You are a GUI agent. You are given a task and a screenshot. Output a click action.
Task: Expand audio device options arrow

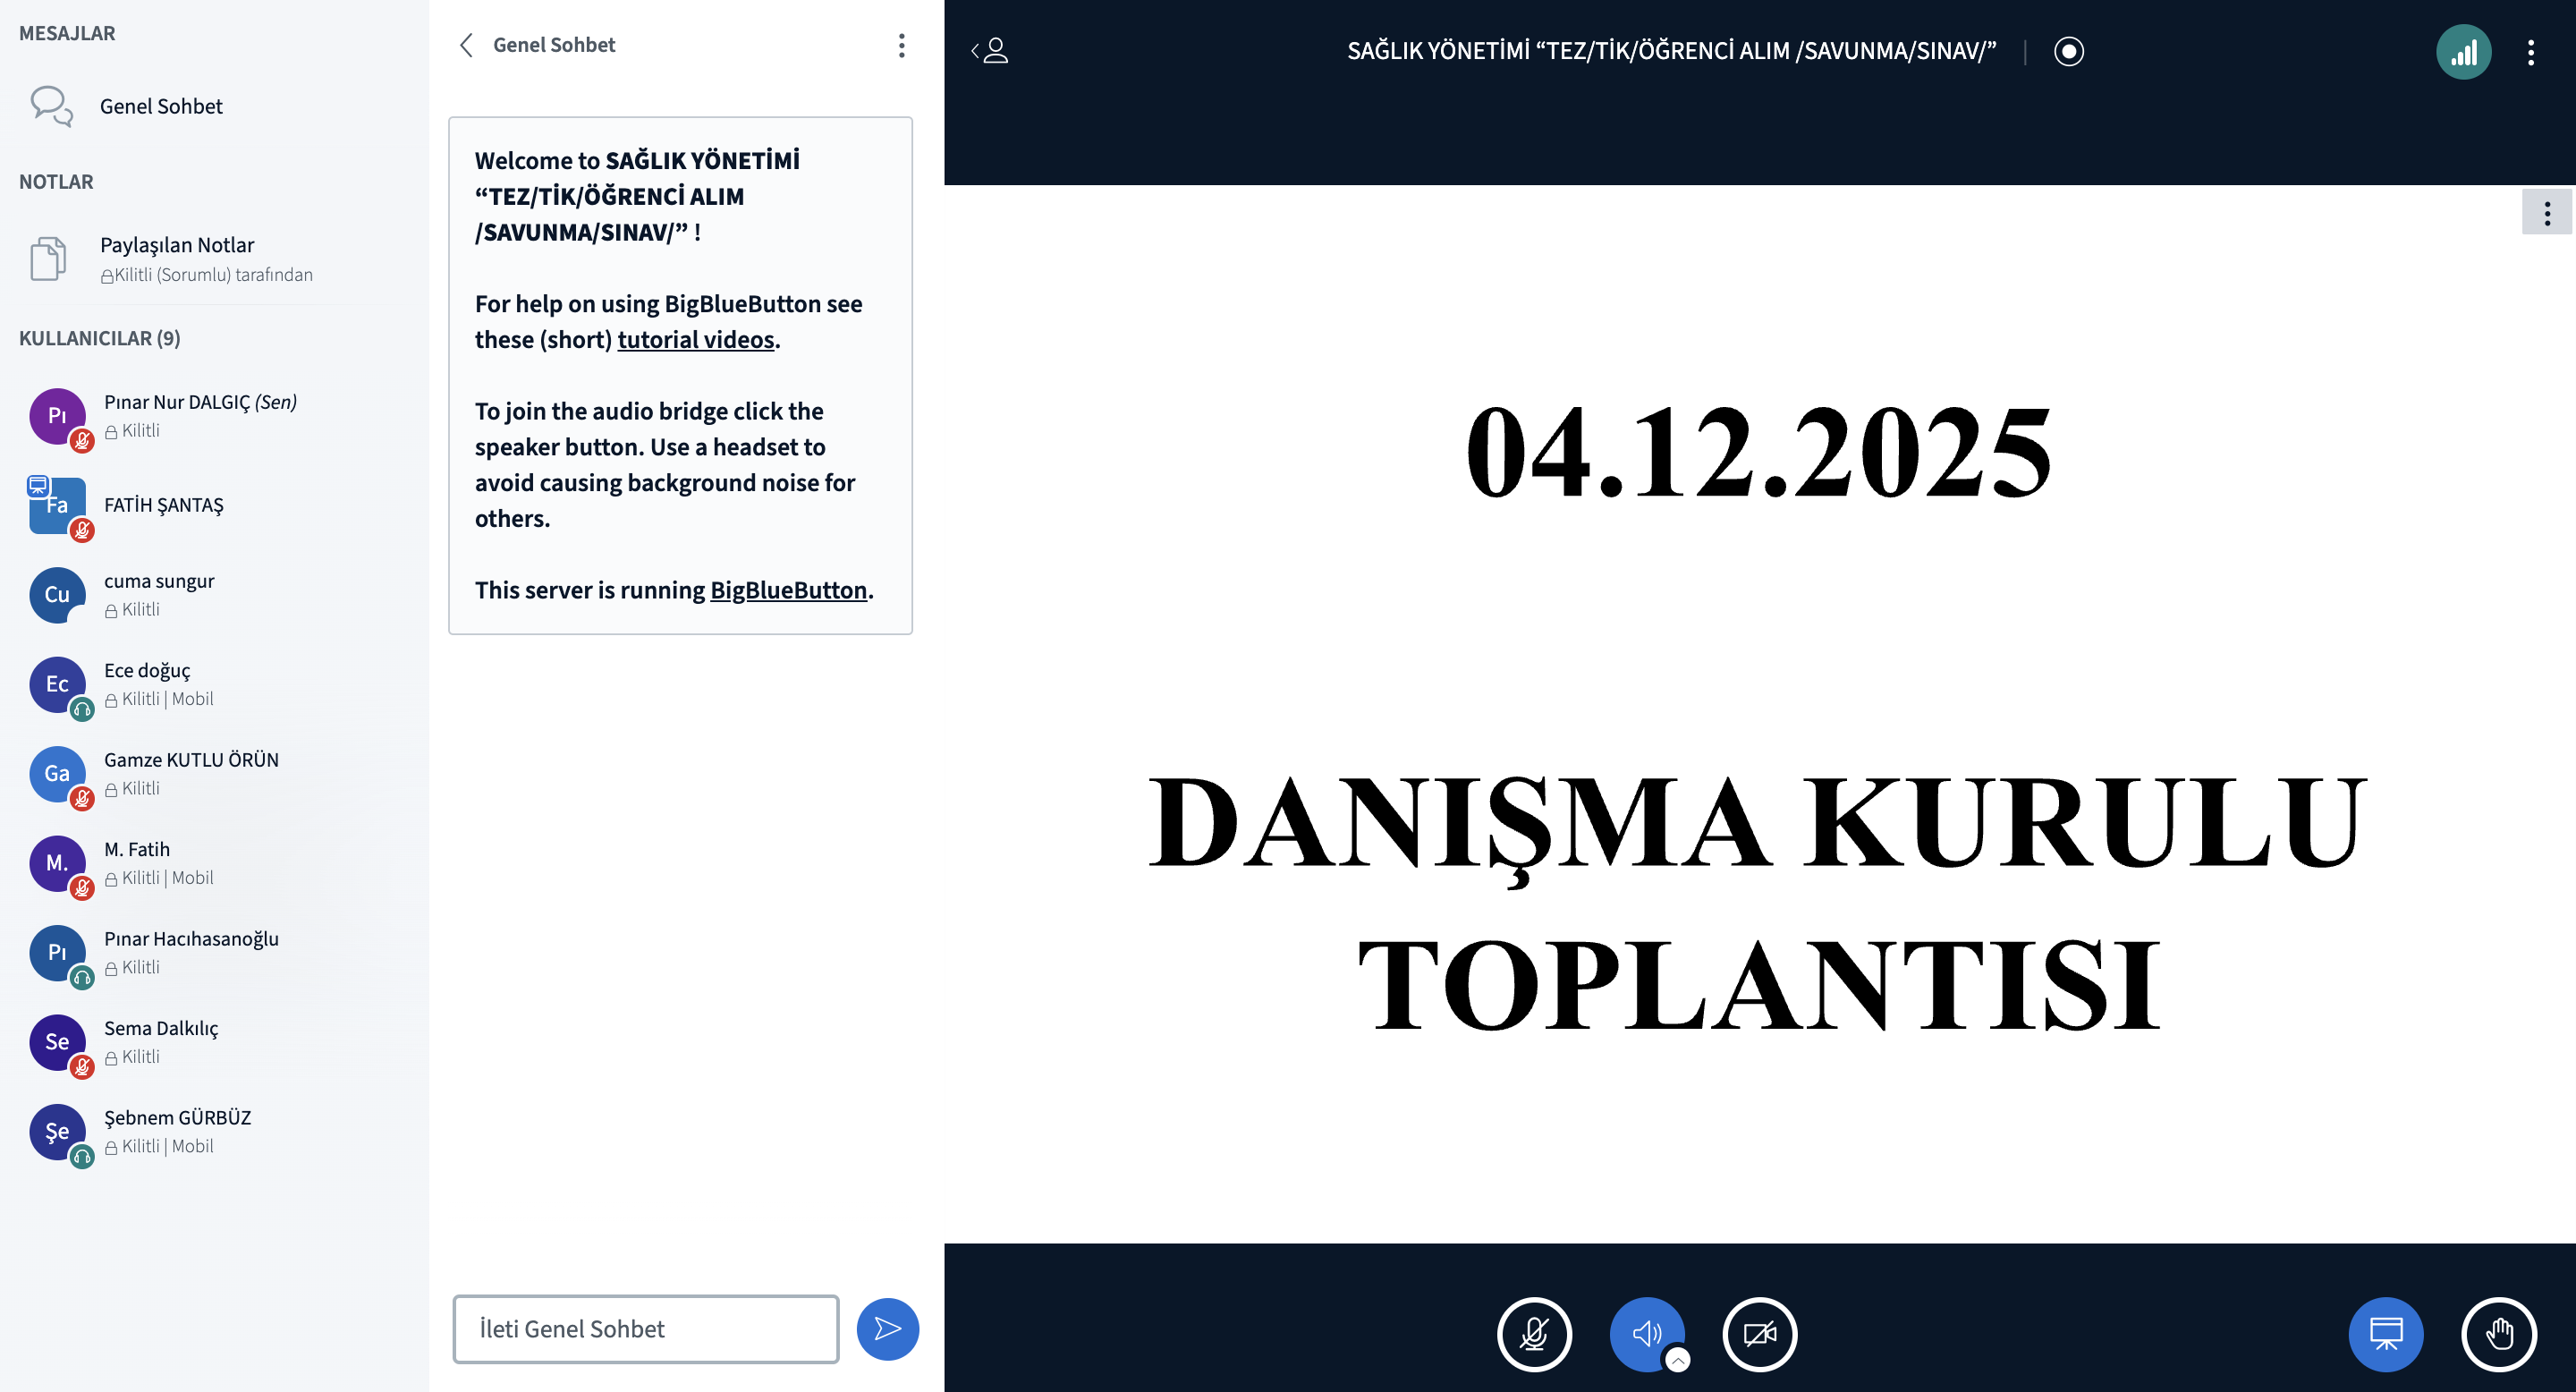tap(1678, 1360)
